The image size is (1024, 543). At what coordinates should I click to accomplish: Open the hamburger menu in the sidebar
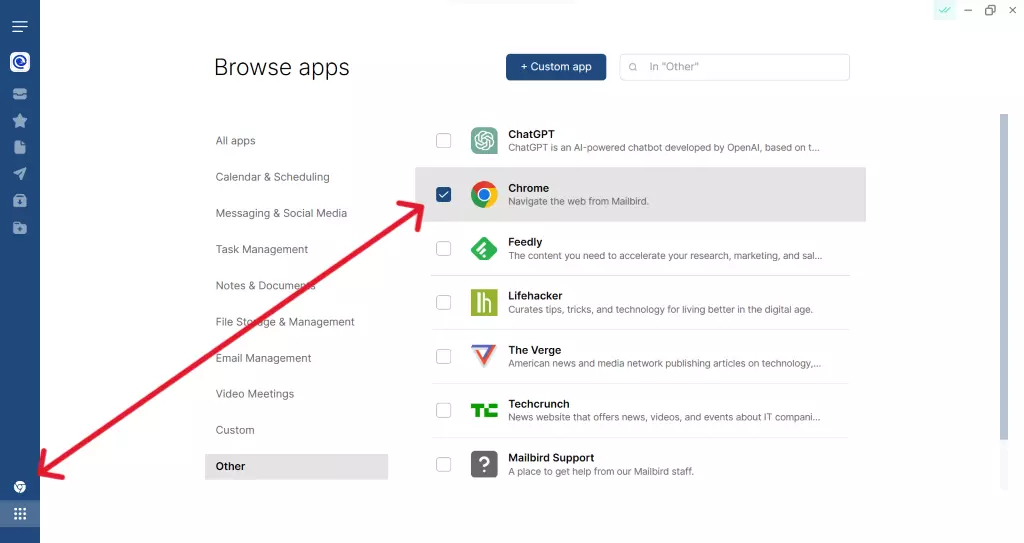[19, 26]
